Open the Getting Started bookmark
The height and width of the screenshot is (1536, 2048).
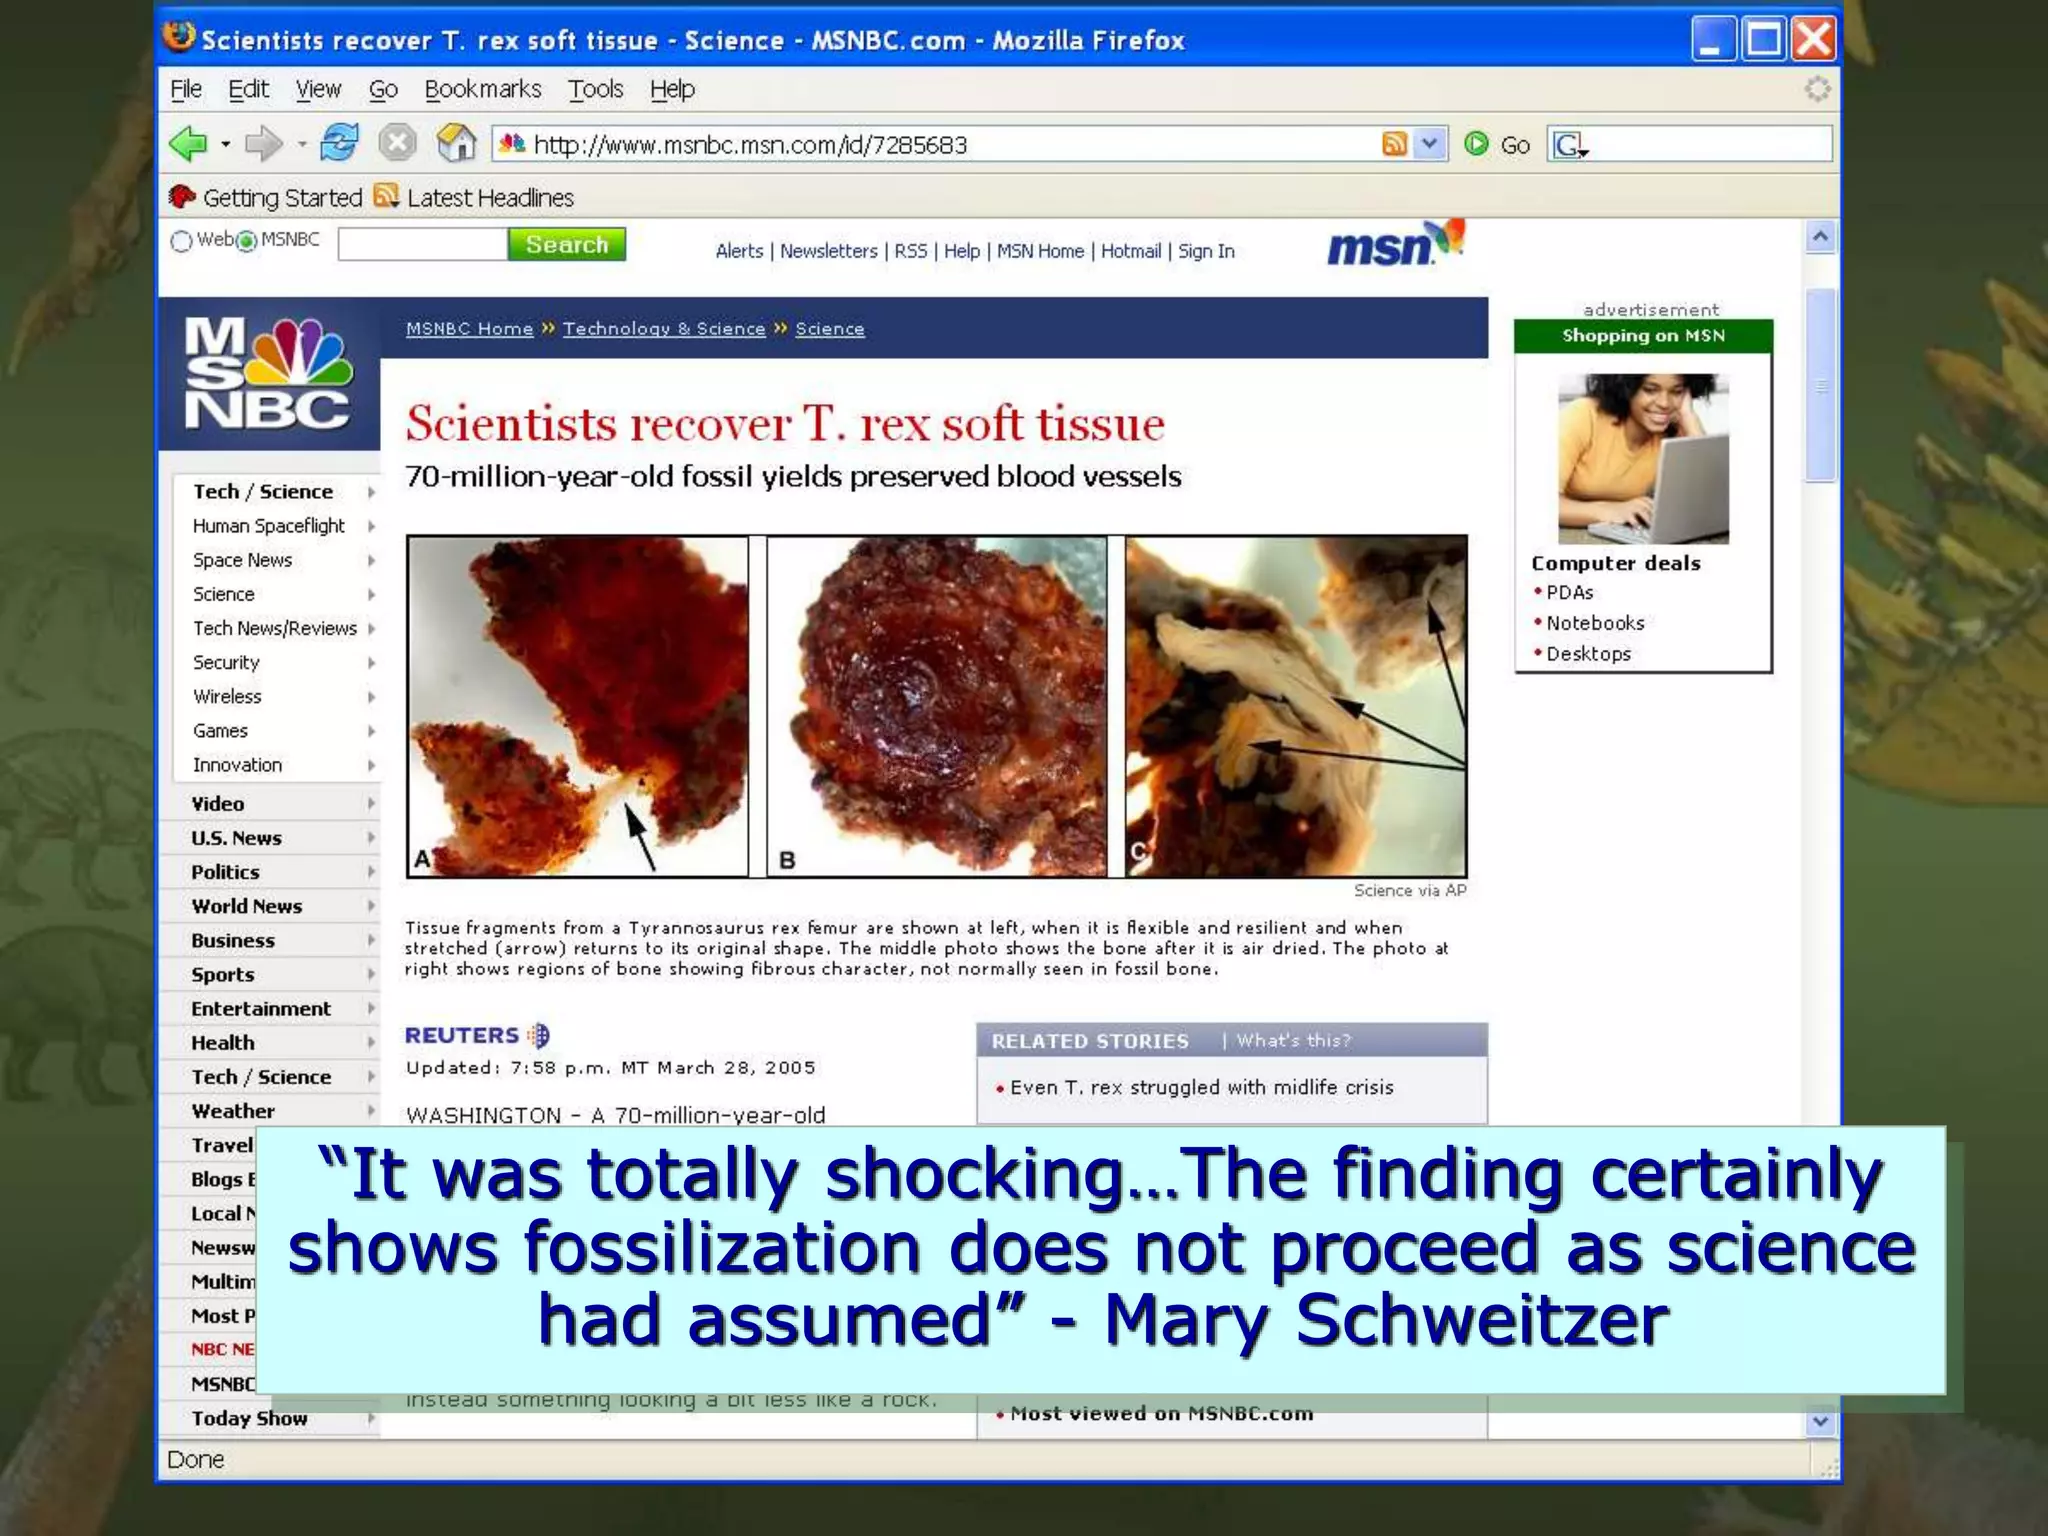(x=265, y=197)
